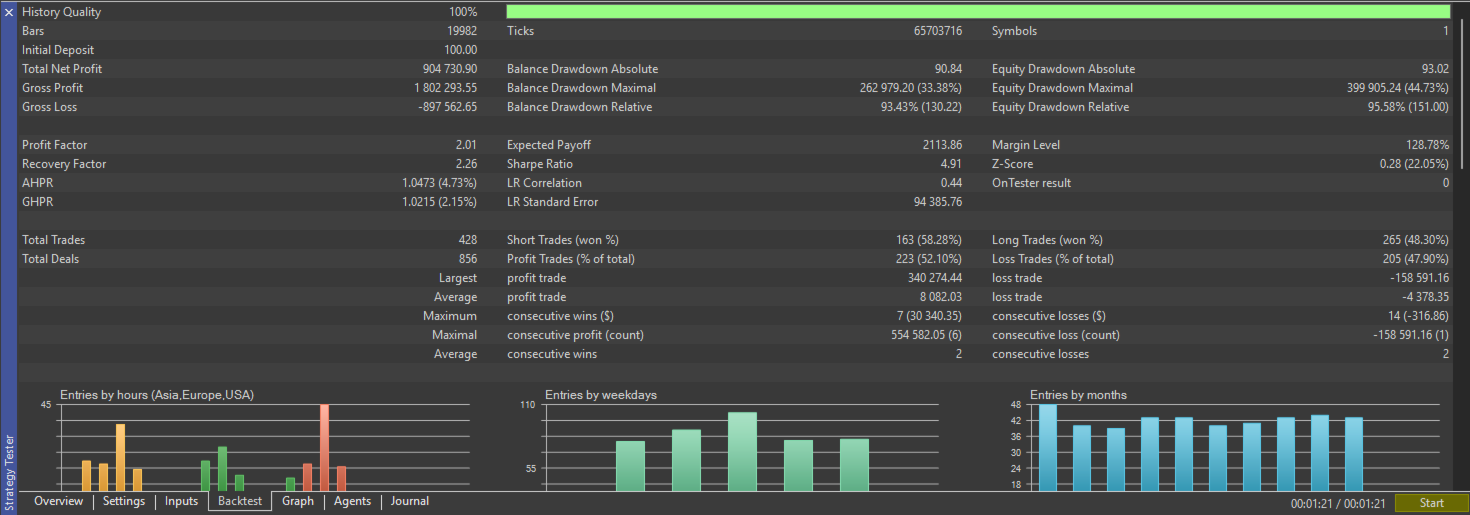Viewport: 1470px width, 515px height.
Task: Click the tallest red bar in the hours chart
Action: pyautogui.click(x=324, y=446)
